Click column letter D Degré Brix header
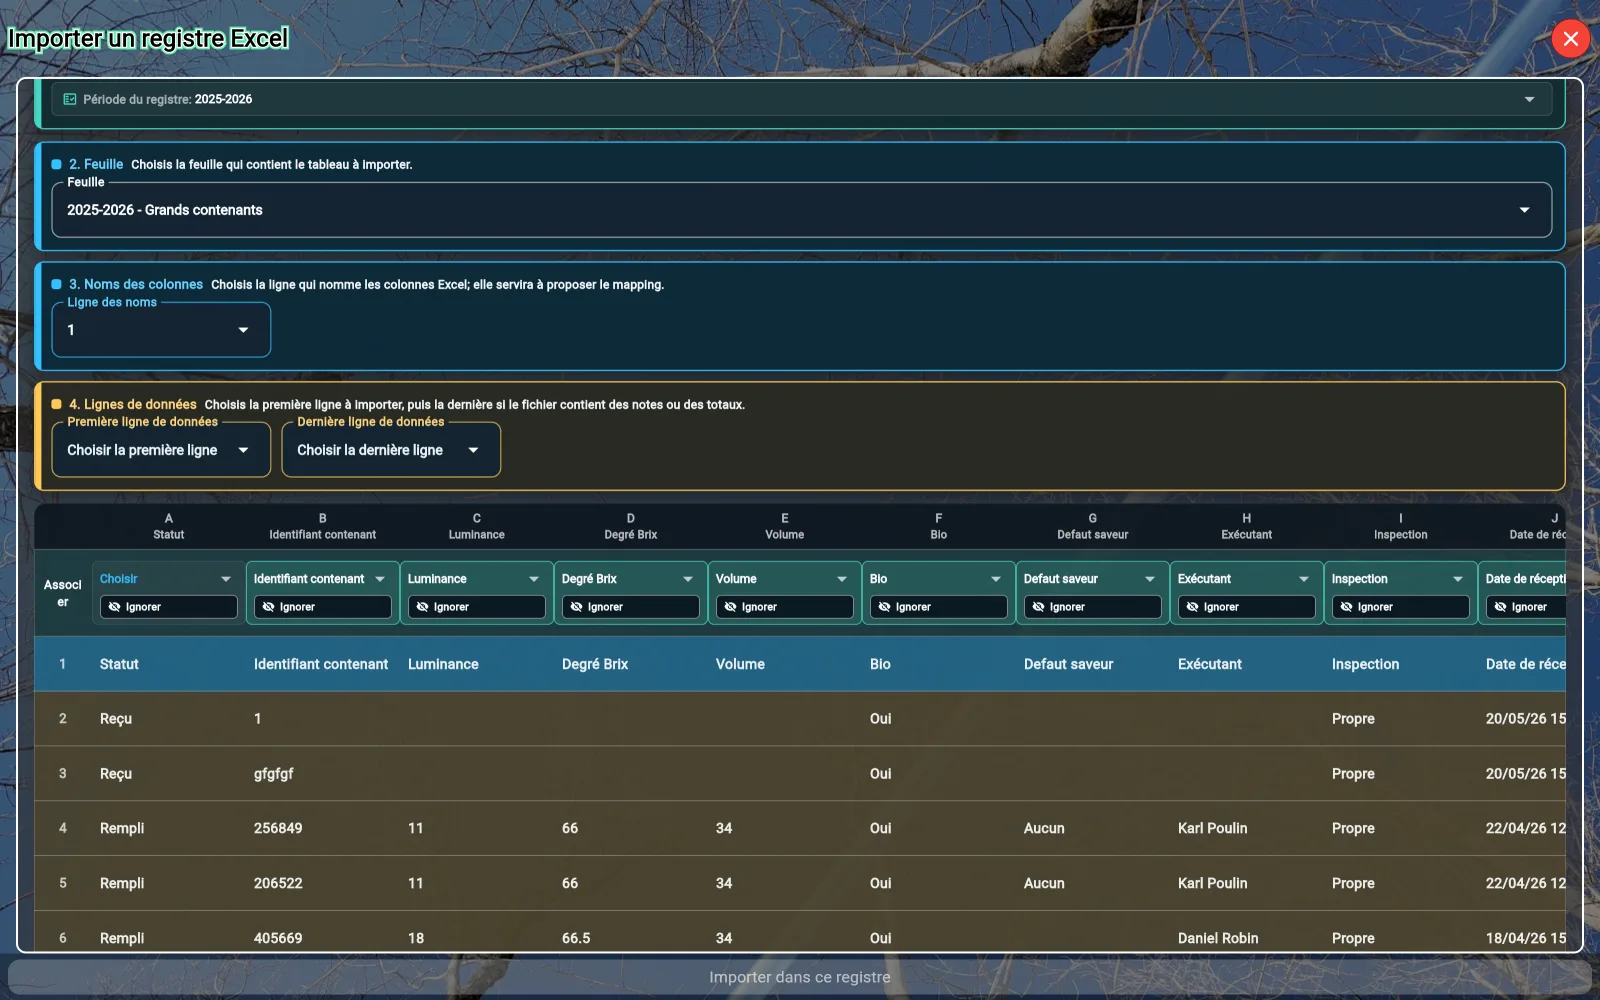1600x1000 pixels. (631, 526)
